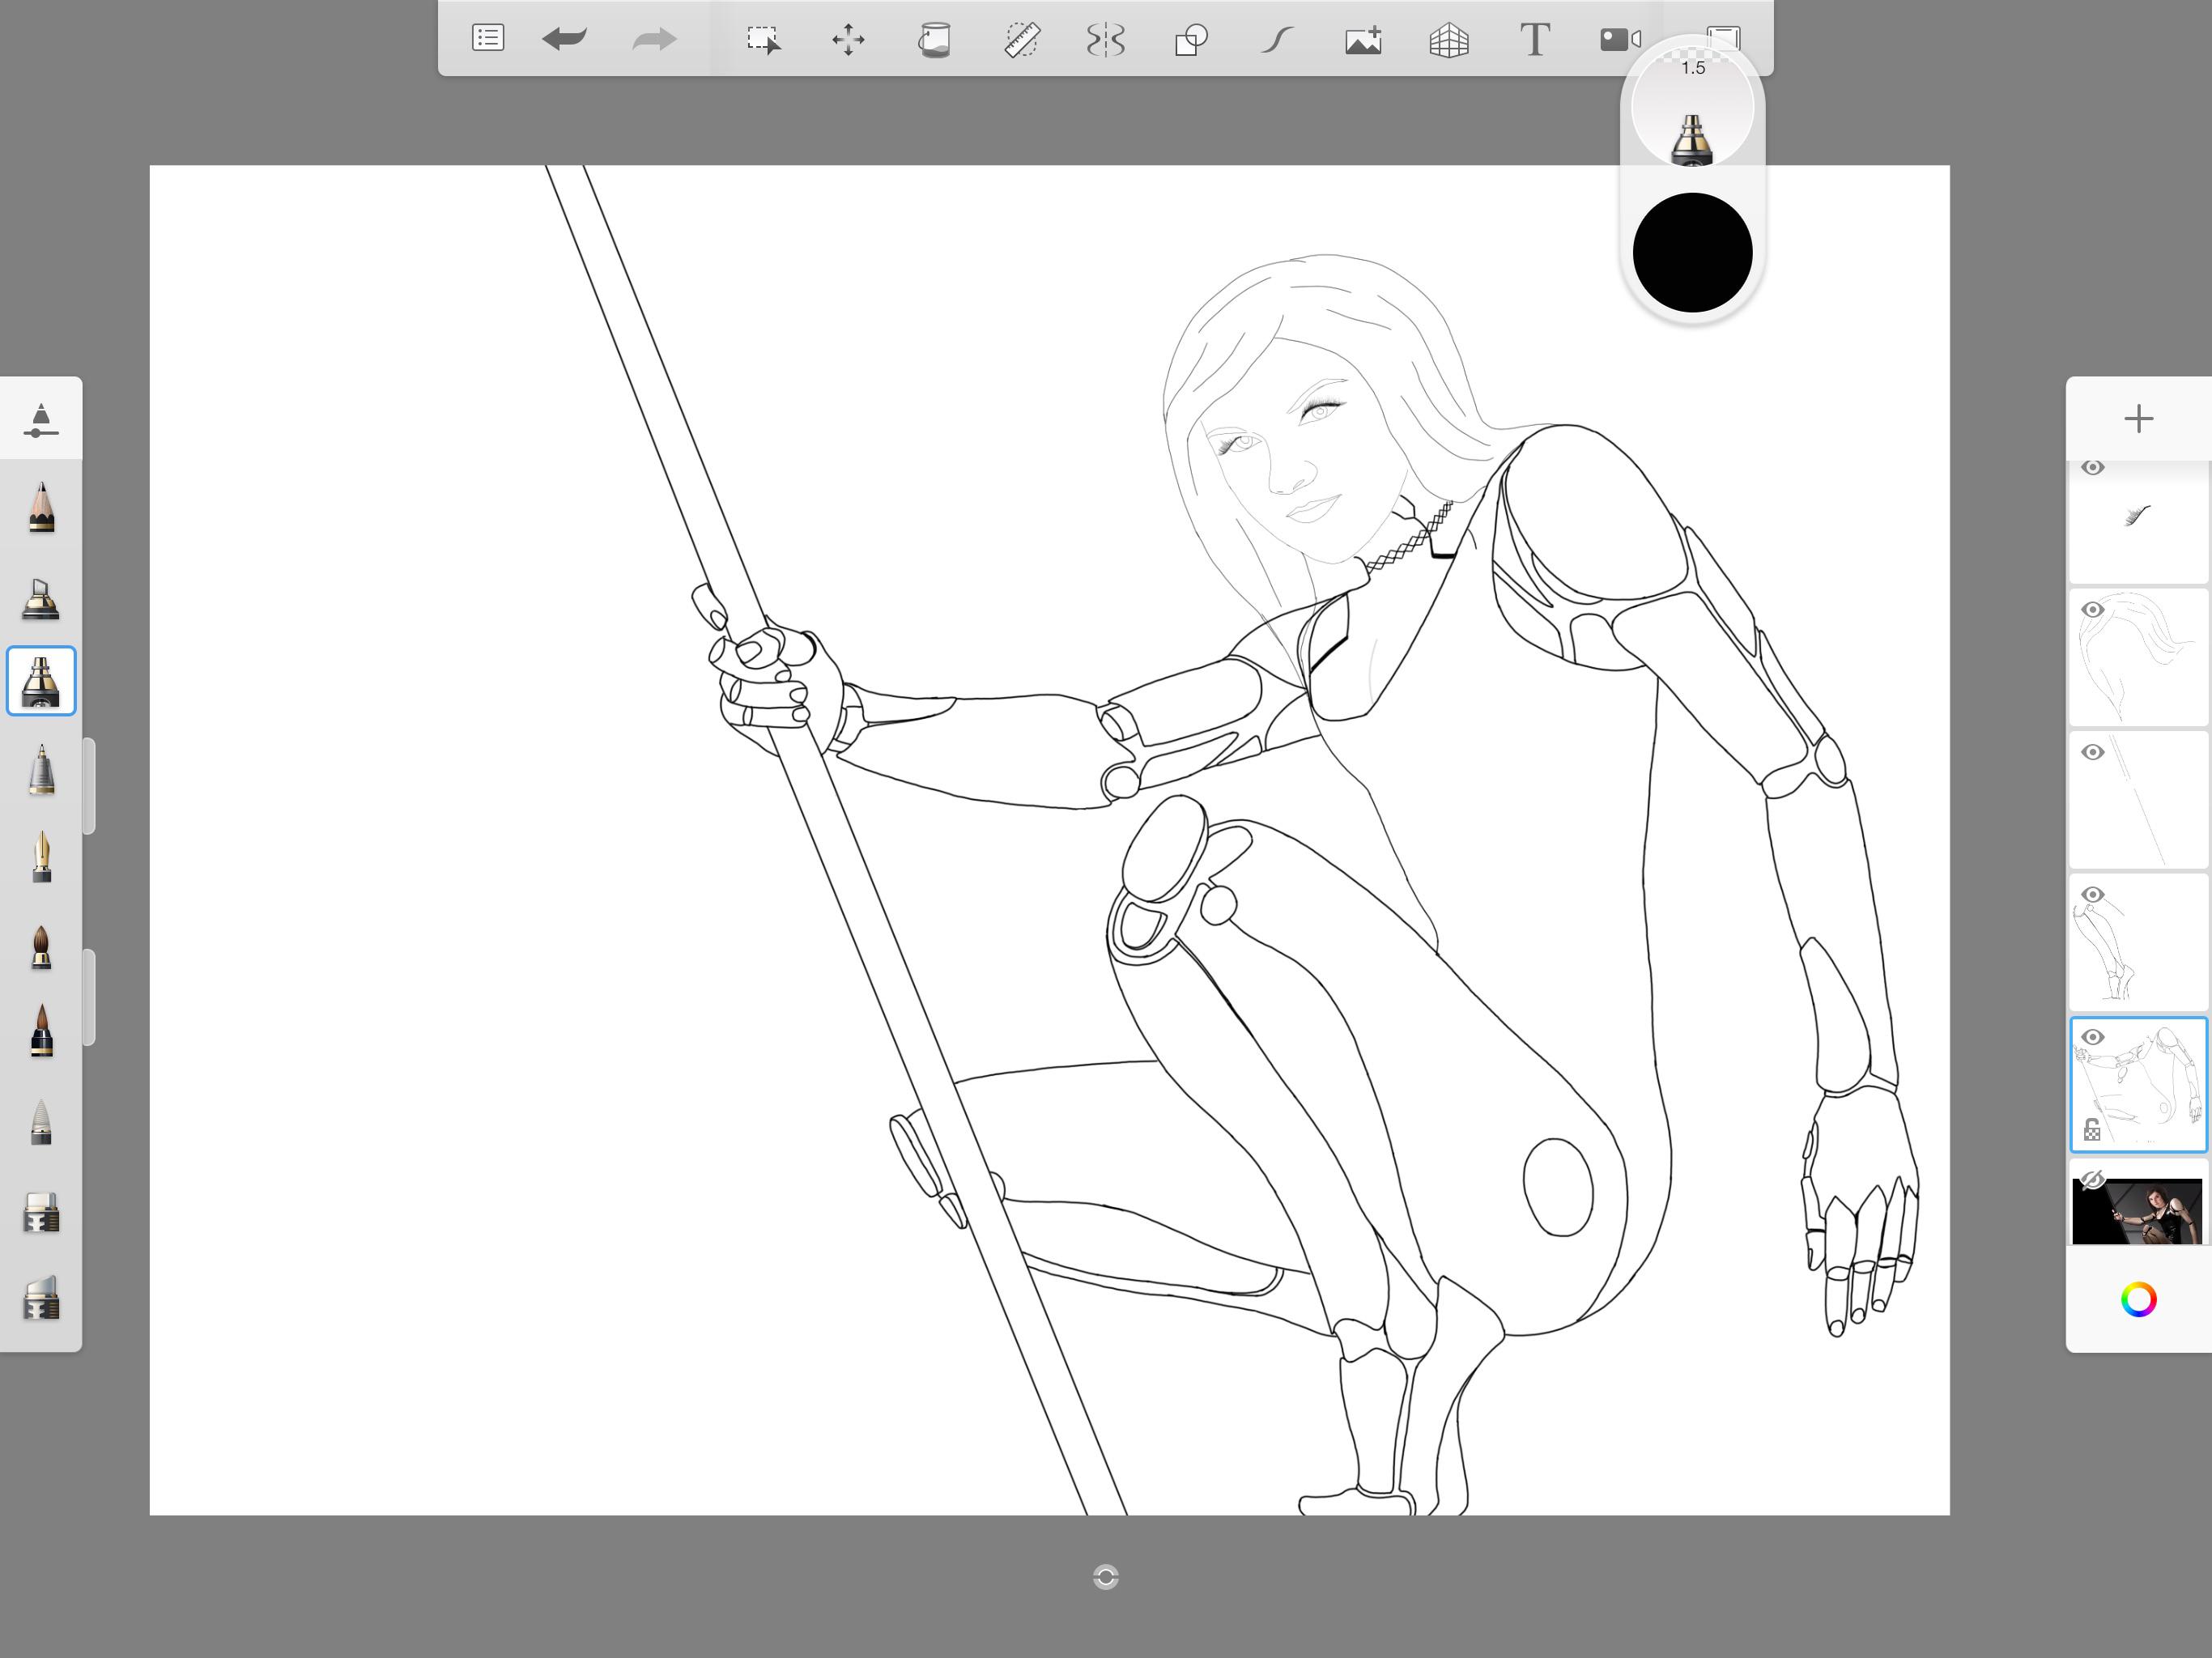Open the perspective grid tool
This screenshot has width=2212, height=1658.
pos(1449,40)
